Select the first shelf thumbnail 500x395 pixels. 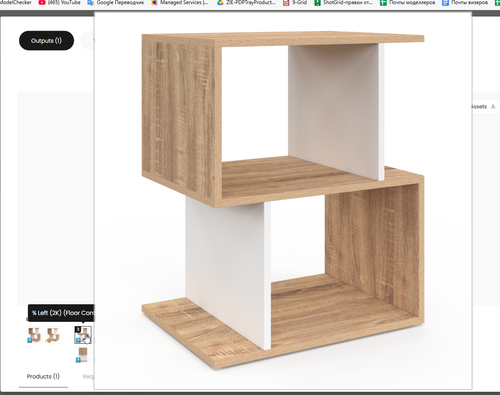34,335
